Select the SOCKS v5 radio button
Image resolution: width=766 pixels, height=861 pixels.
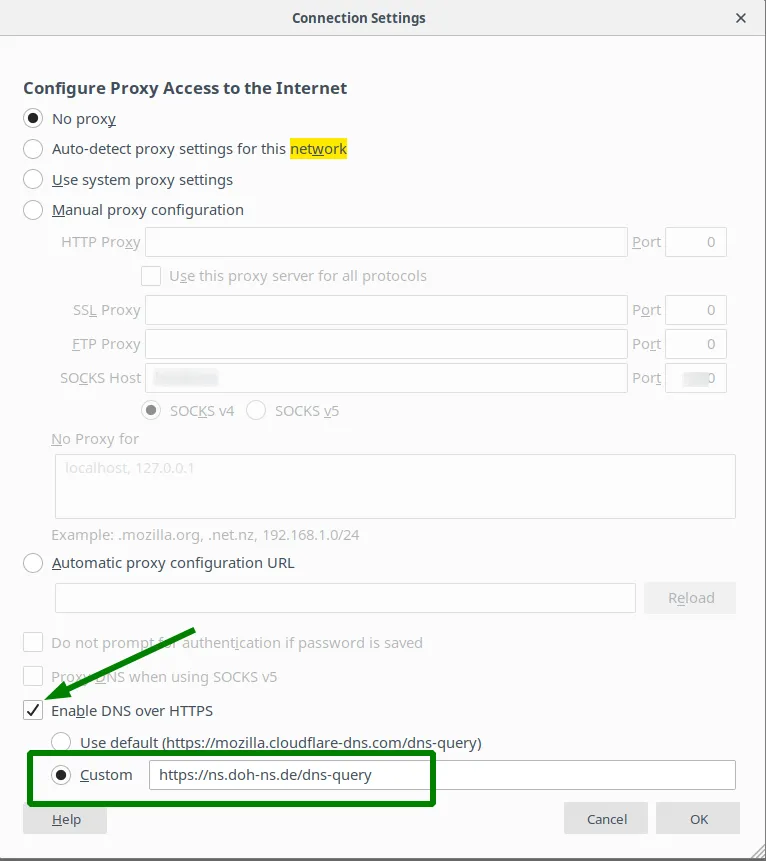pos(256,410)
